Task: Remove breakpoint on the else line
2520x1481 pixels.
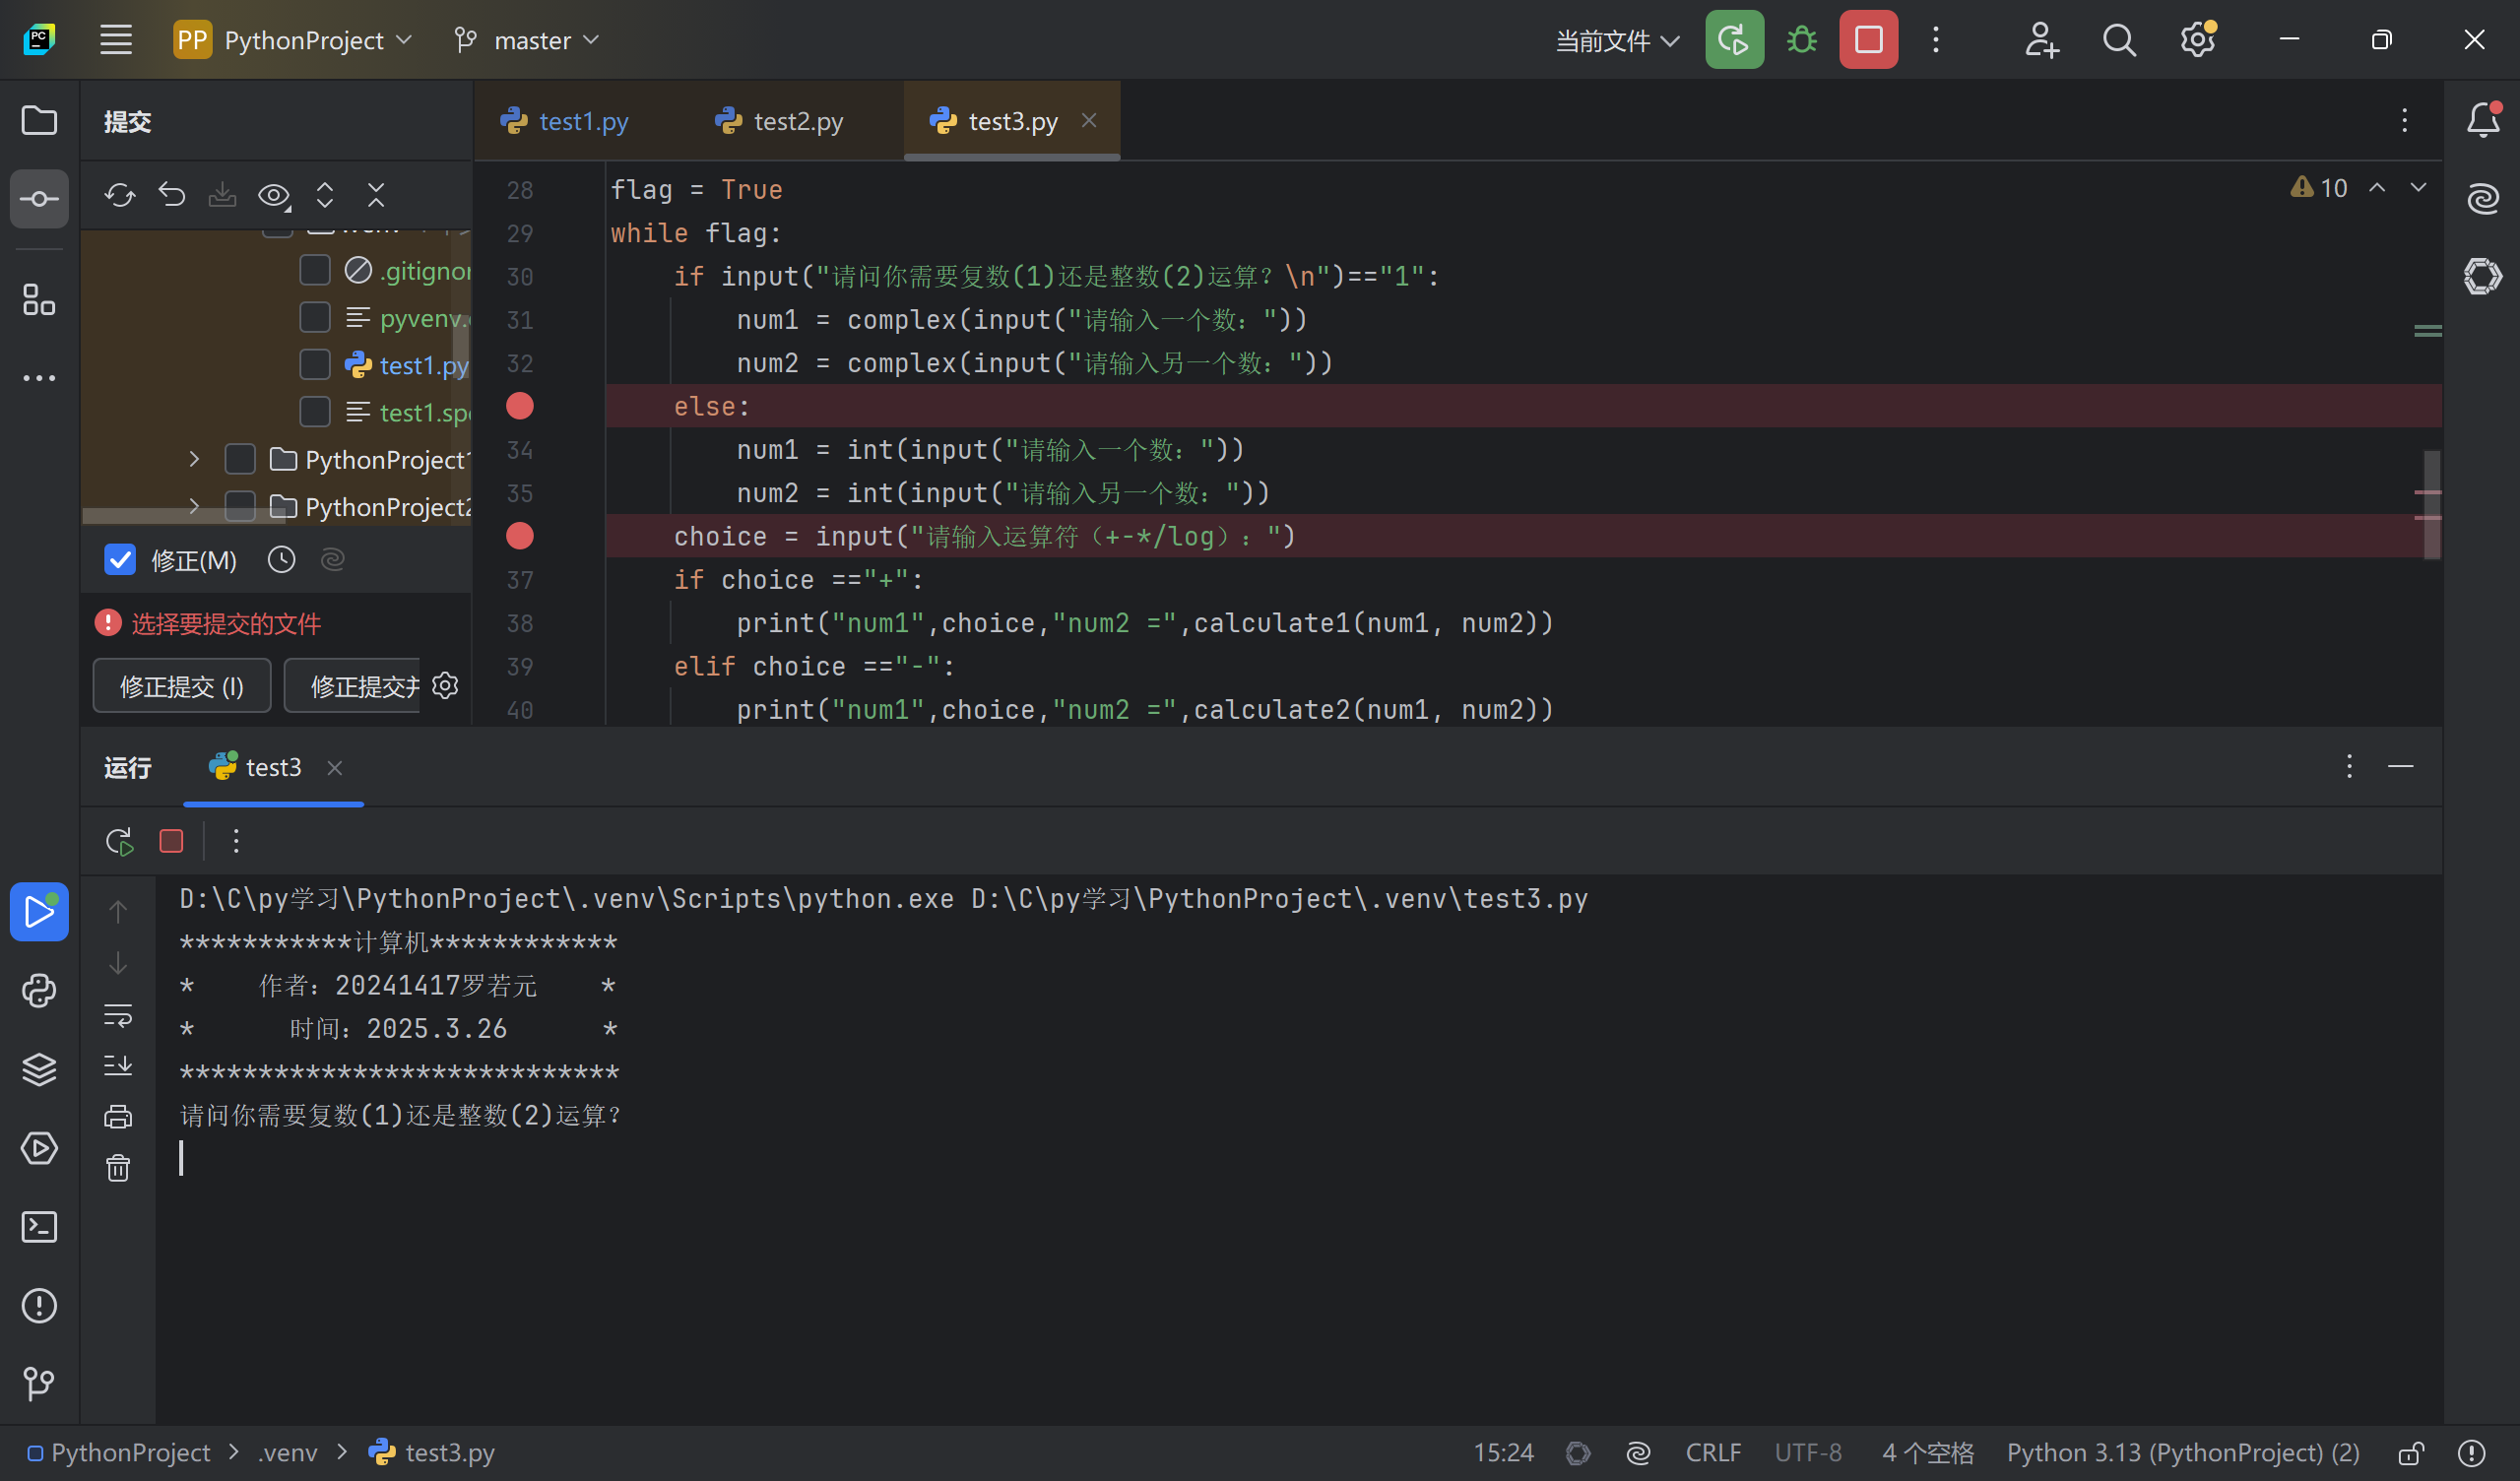Action: (x=519, y=406)
